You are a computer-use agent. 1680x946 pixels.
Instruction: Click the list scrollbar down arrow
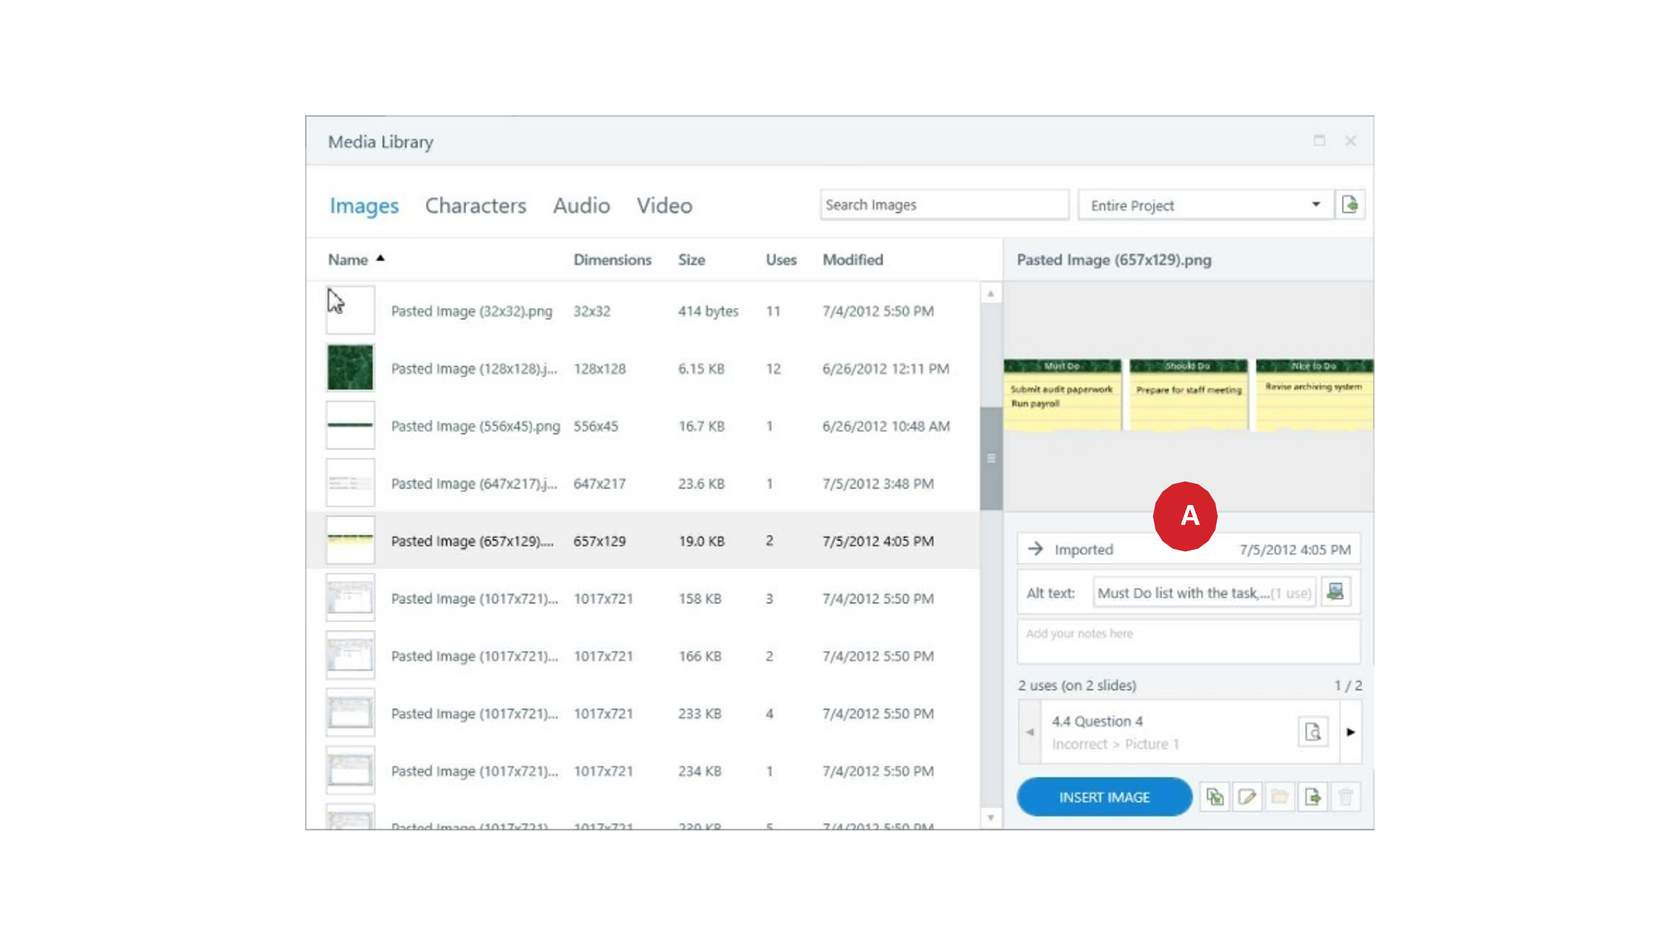click(x=991, y=818)
